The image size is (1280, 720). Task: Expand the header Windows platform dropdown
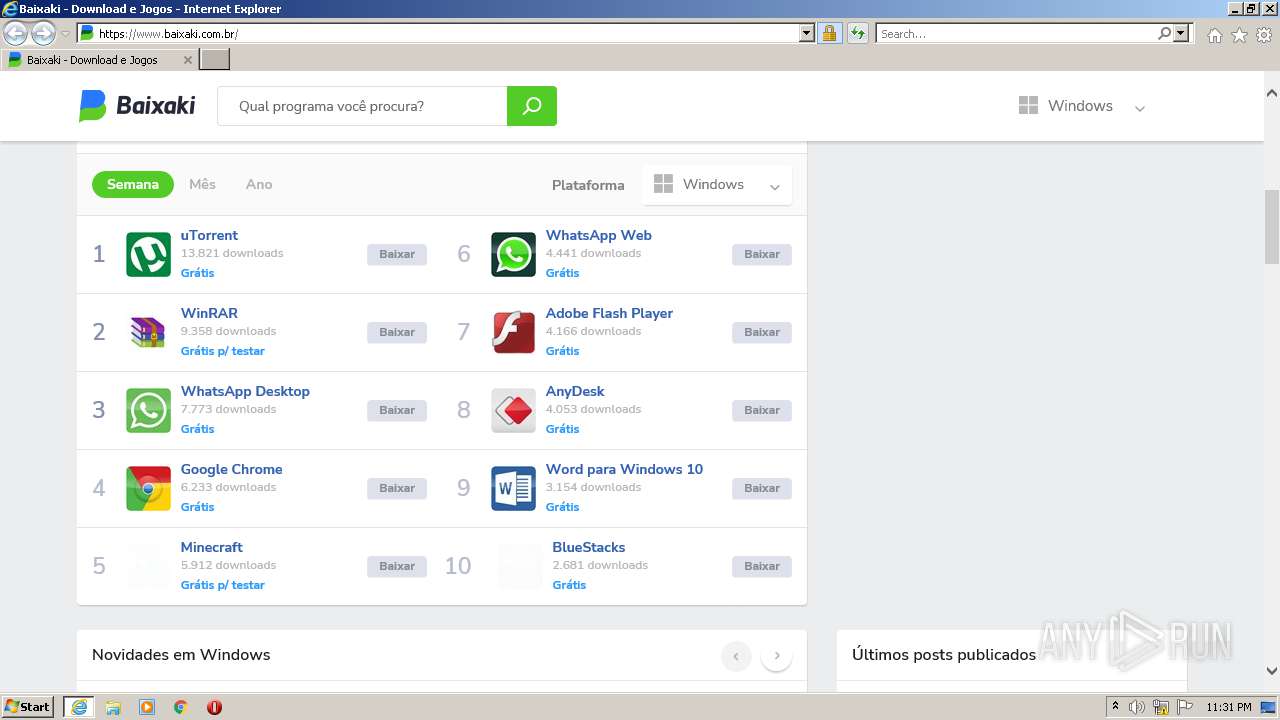click(1081, 106)
